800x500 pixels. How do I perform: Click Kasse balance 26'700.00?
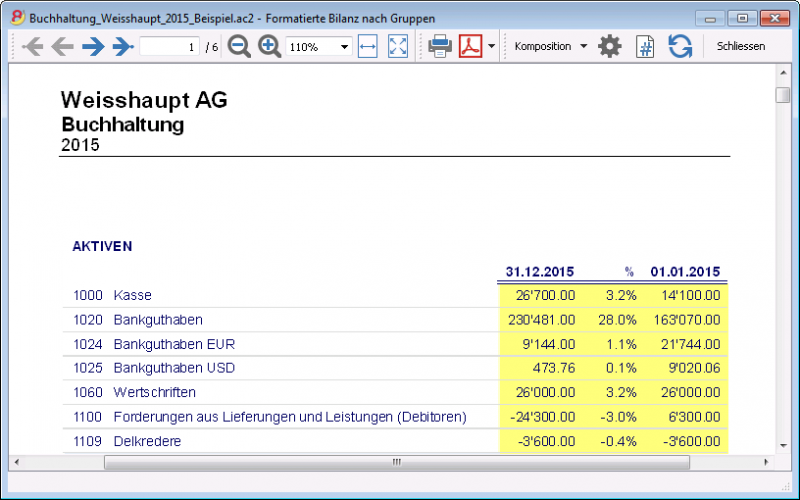click(545, 295)
